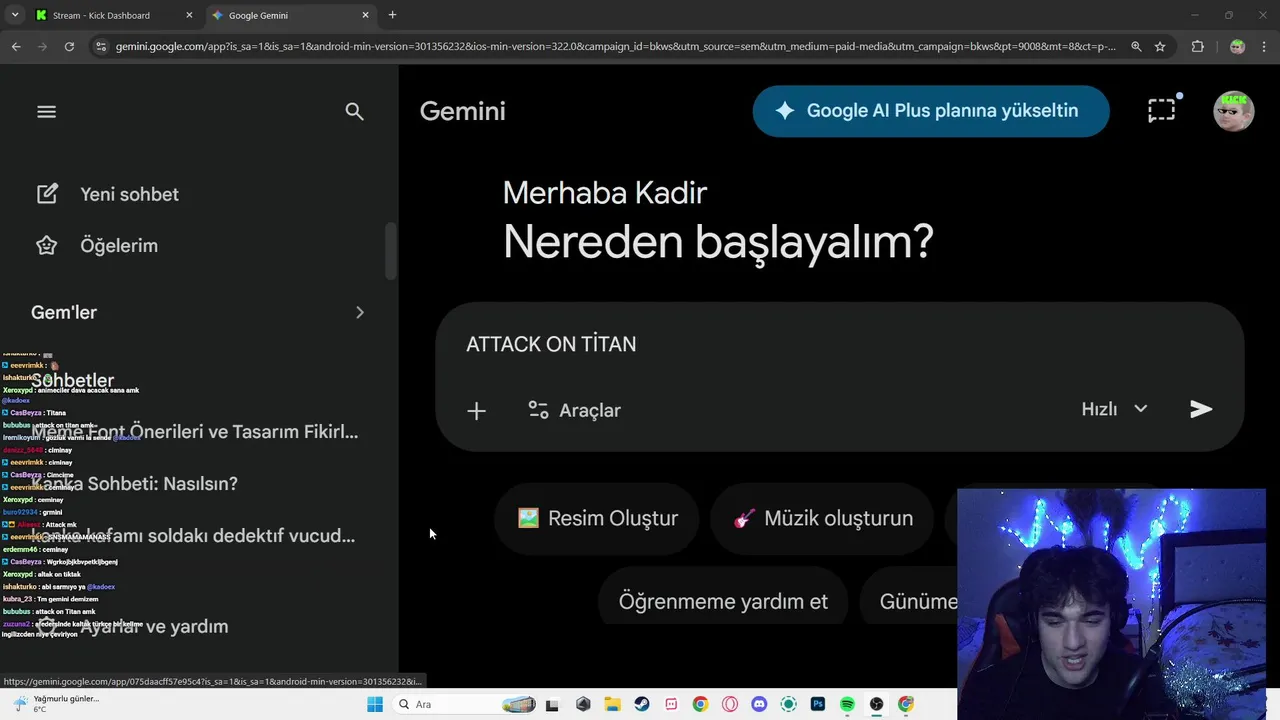Open chat 'Meme Font Önerileri ve Tasarım Fikirl...'
This screenshot has width=1280, height=720.
pos(194,432)
